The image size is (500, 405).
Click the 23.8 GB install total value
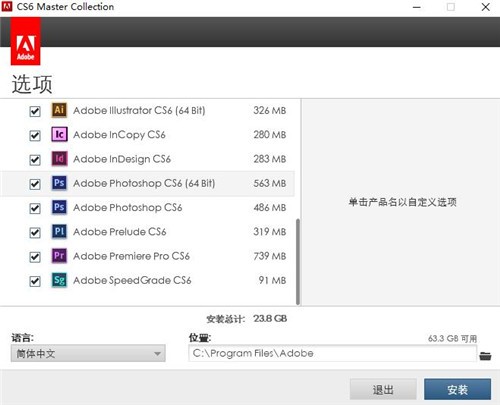(270, 319)
